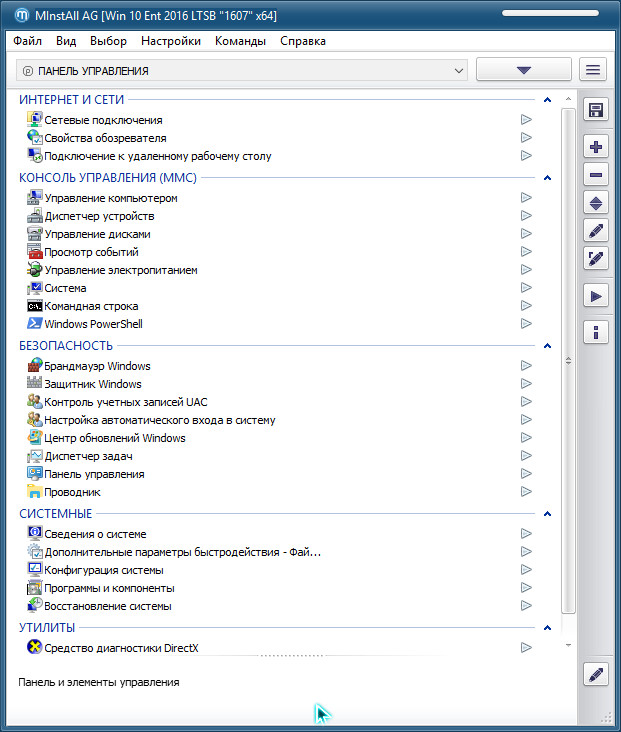
Task: Click the list vertical scrollbar thumb
Action: [x=568, y=360]
